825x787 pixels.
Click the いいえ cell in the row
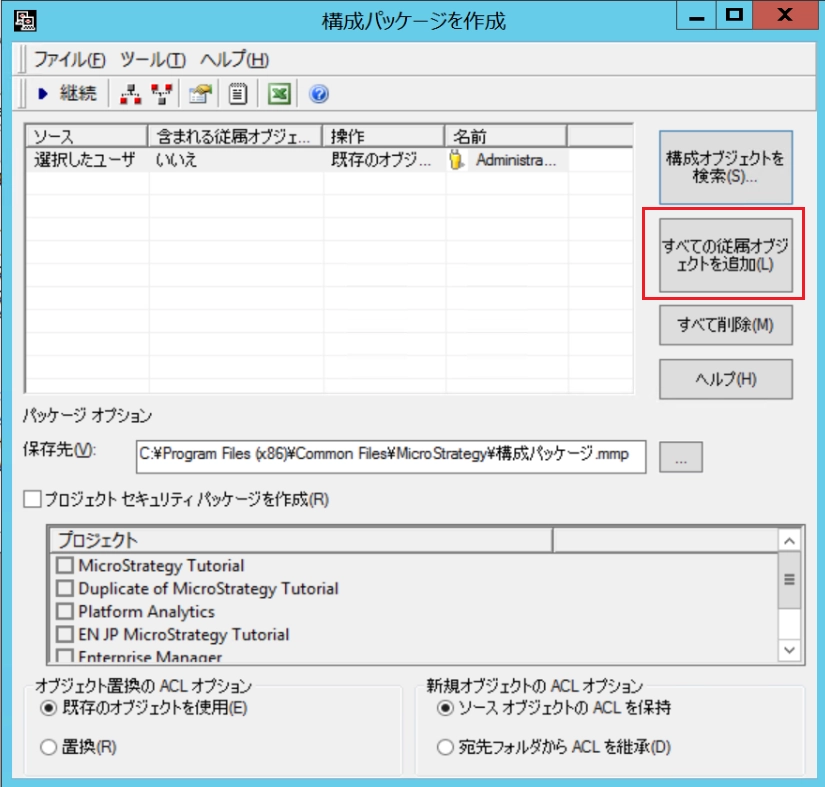click(x=236, y=160)
